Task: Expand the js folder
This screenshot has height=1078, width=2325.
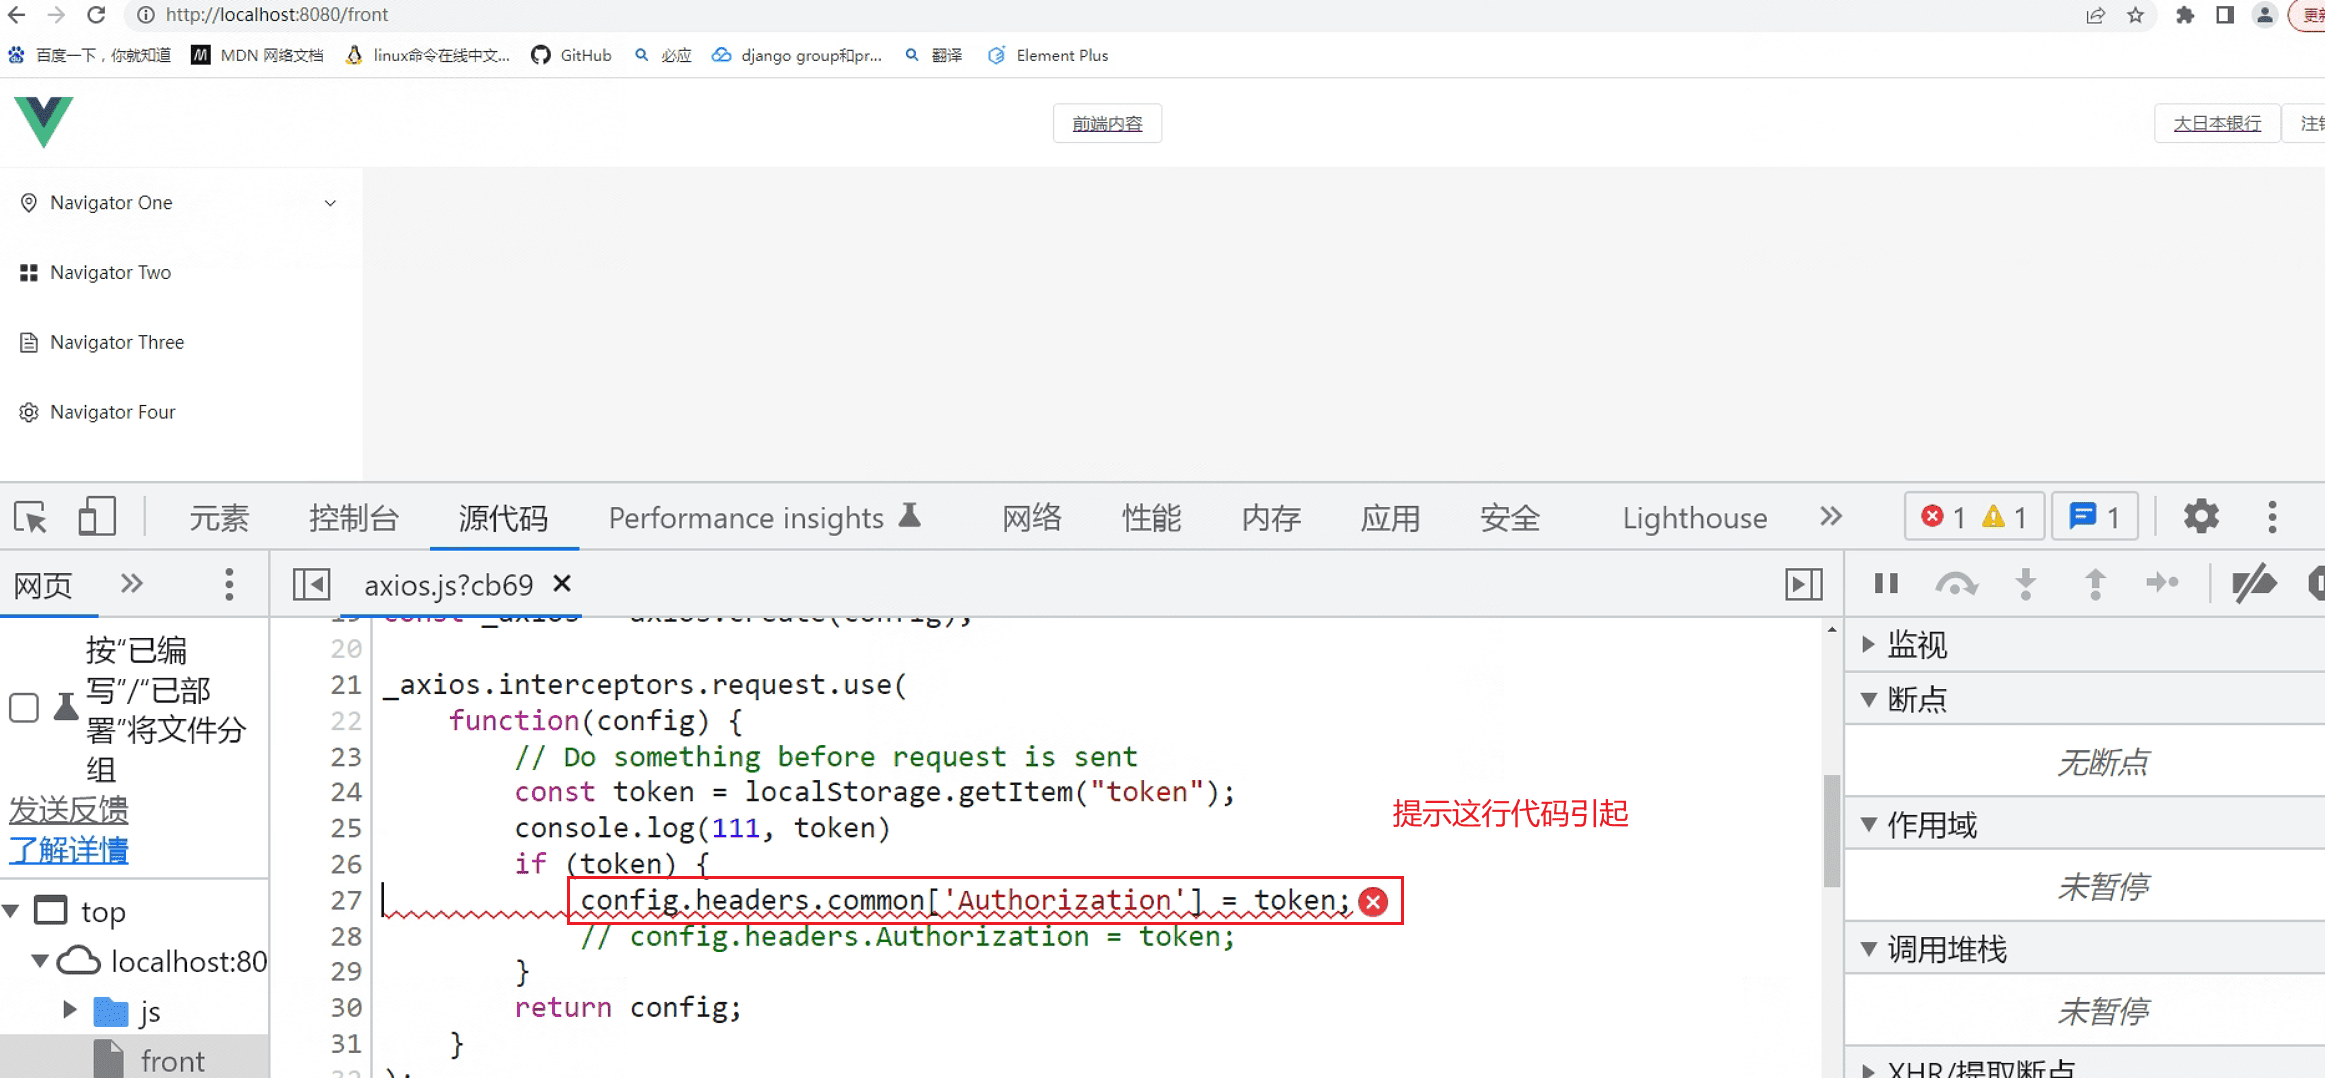Action: pyautogui.click(x=70, y=1009)
